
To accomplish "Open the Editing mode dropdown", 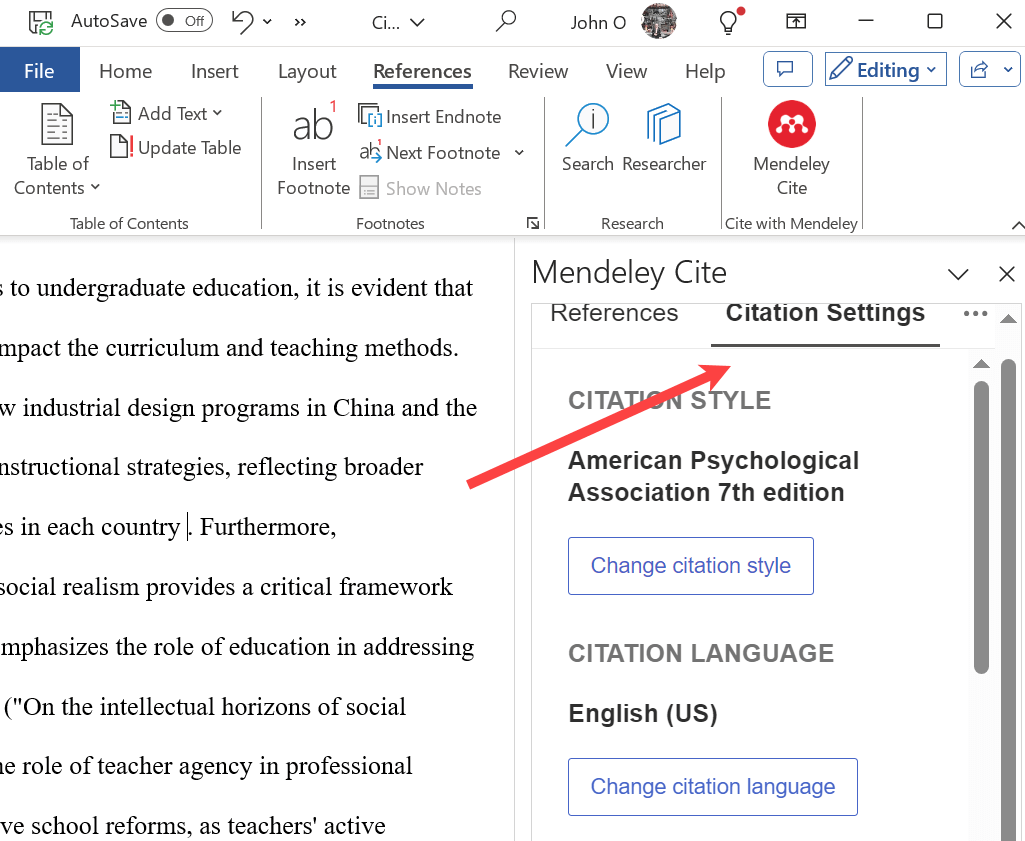I will [885, 69].
